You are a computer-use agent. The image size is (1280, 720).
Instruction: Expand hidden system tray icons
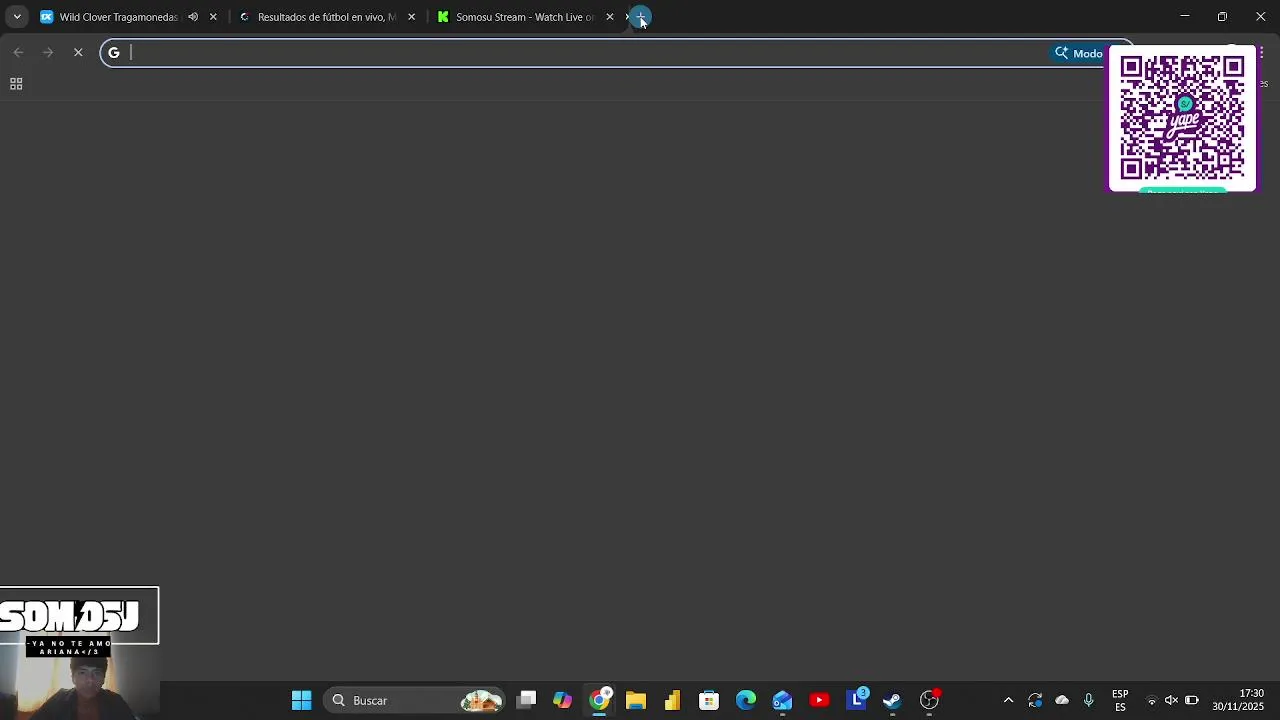[1008, 700]
